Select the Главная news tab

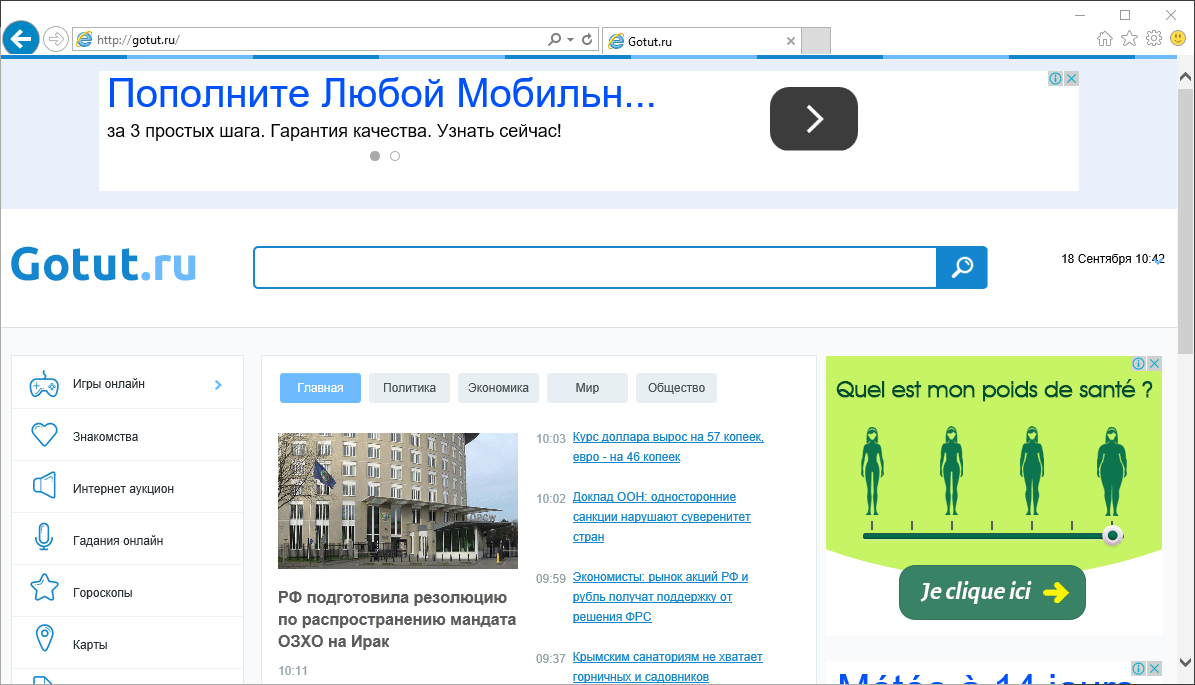[320, 388]
